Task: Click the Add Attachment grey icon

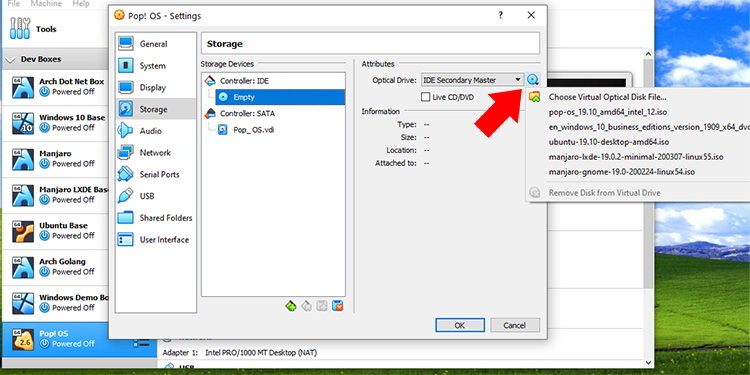Action: pyautogui.click(x=322, y=306)
